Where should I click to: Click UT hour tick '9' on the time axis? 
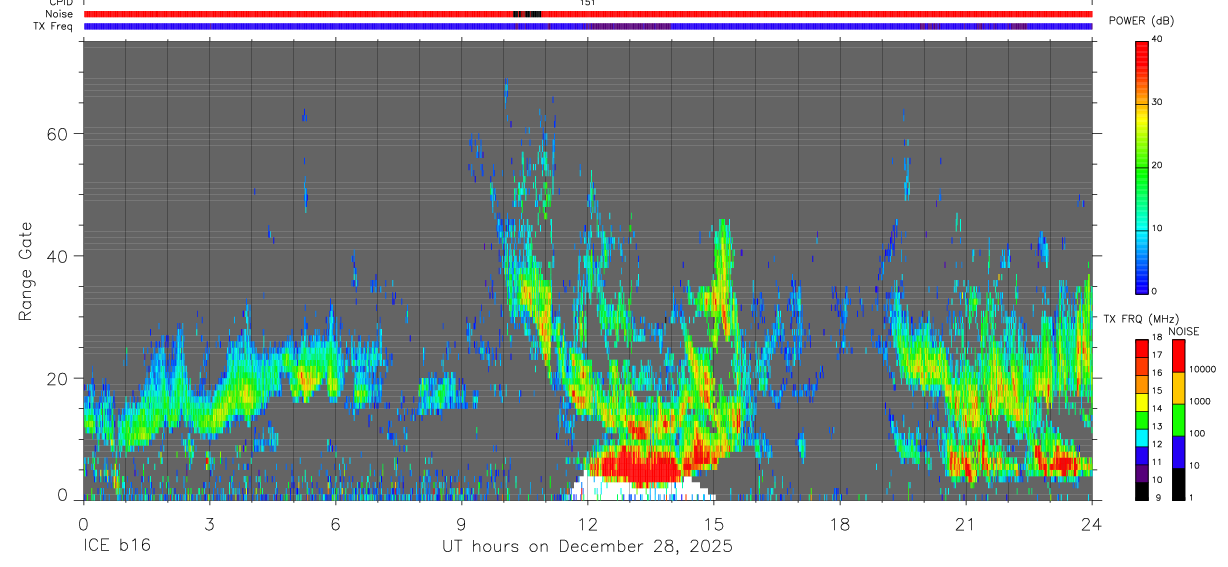point(462,524)
